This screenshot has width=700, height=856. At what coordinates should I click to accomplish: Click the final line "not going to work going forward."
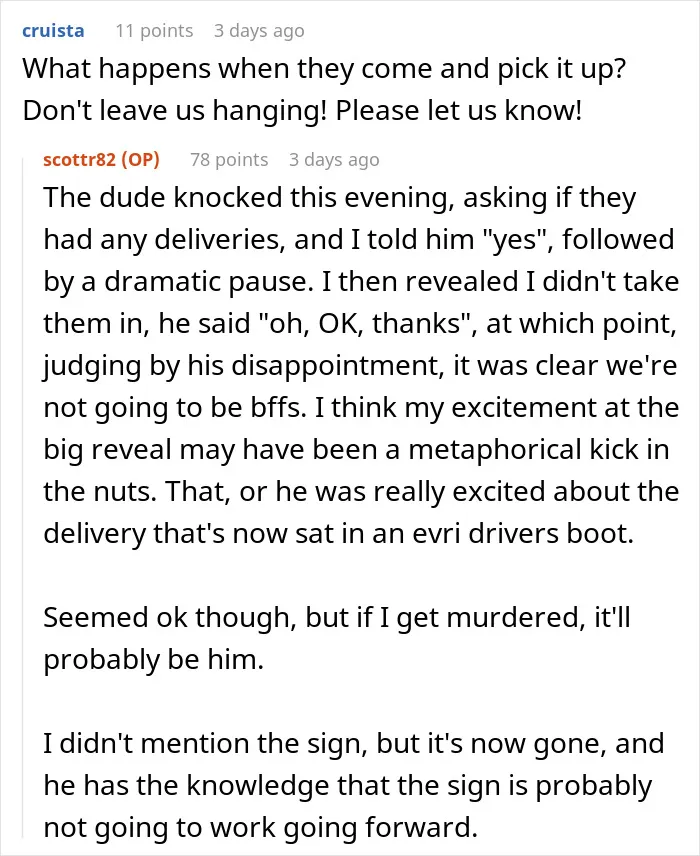260,828
